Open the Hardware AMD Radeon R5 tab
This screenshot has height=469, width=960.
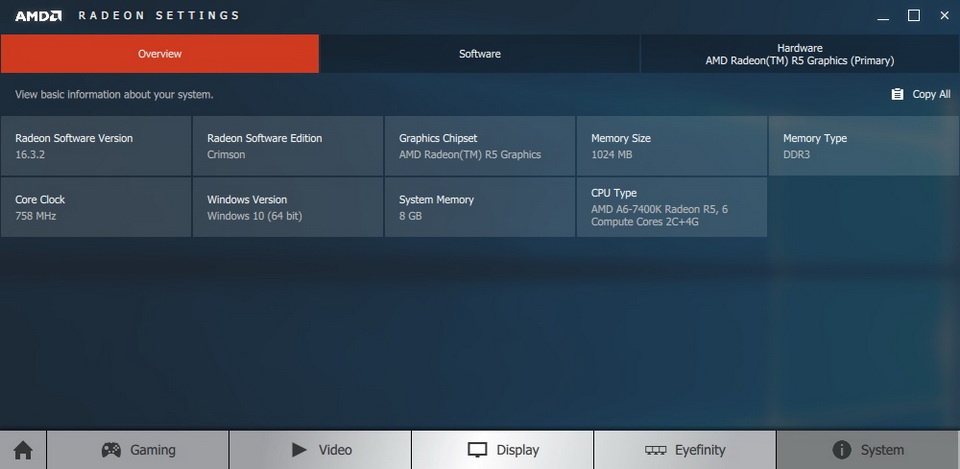[x=800, y=54]
